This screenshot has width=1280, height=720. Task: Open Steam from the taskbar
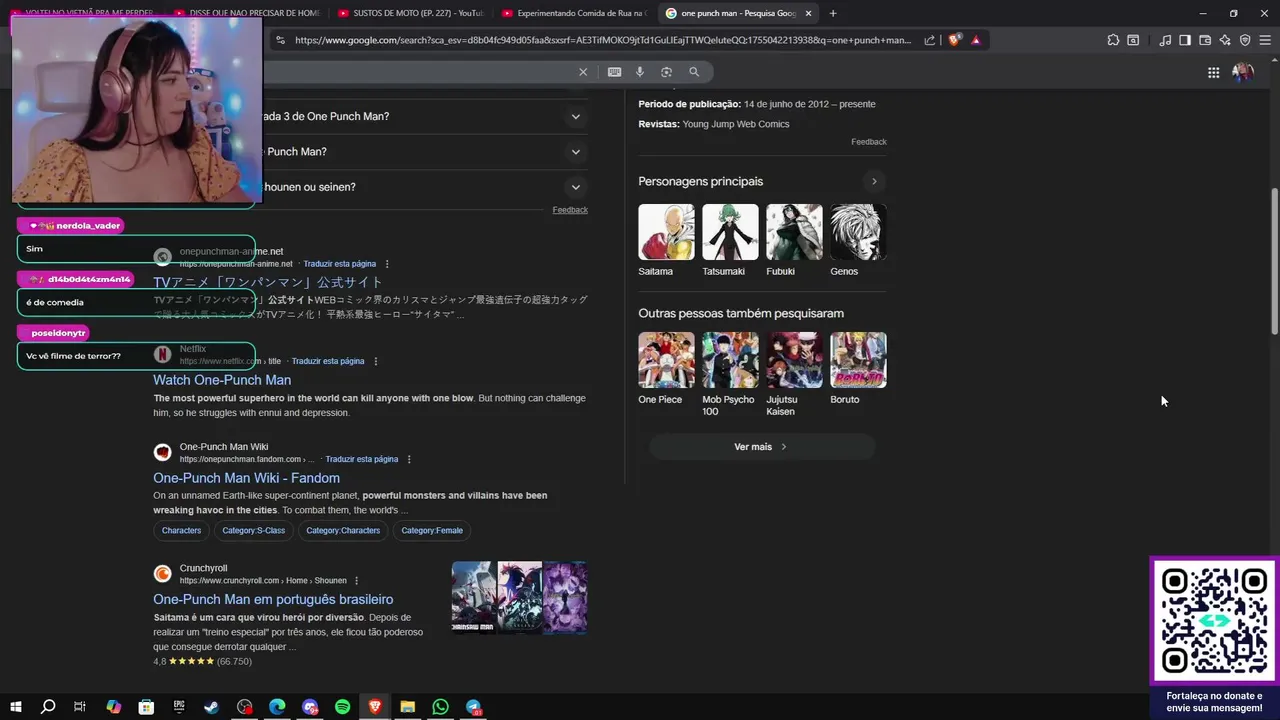(211, 707)
